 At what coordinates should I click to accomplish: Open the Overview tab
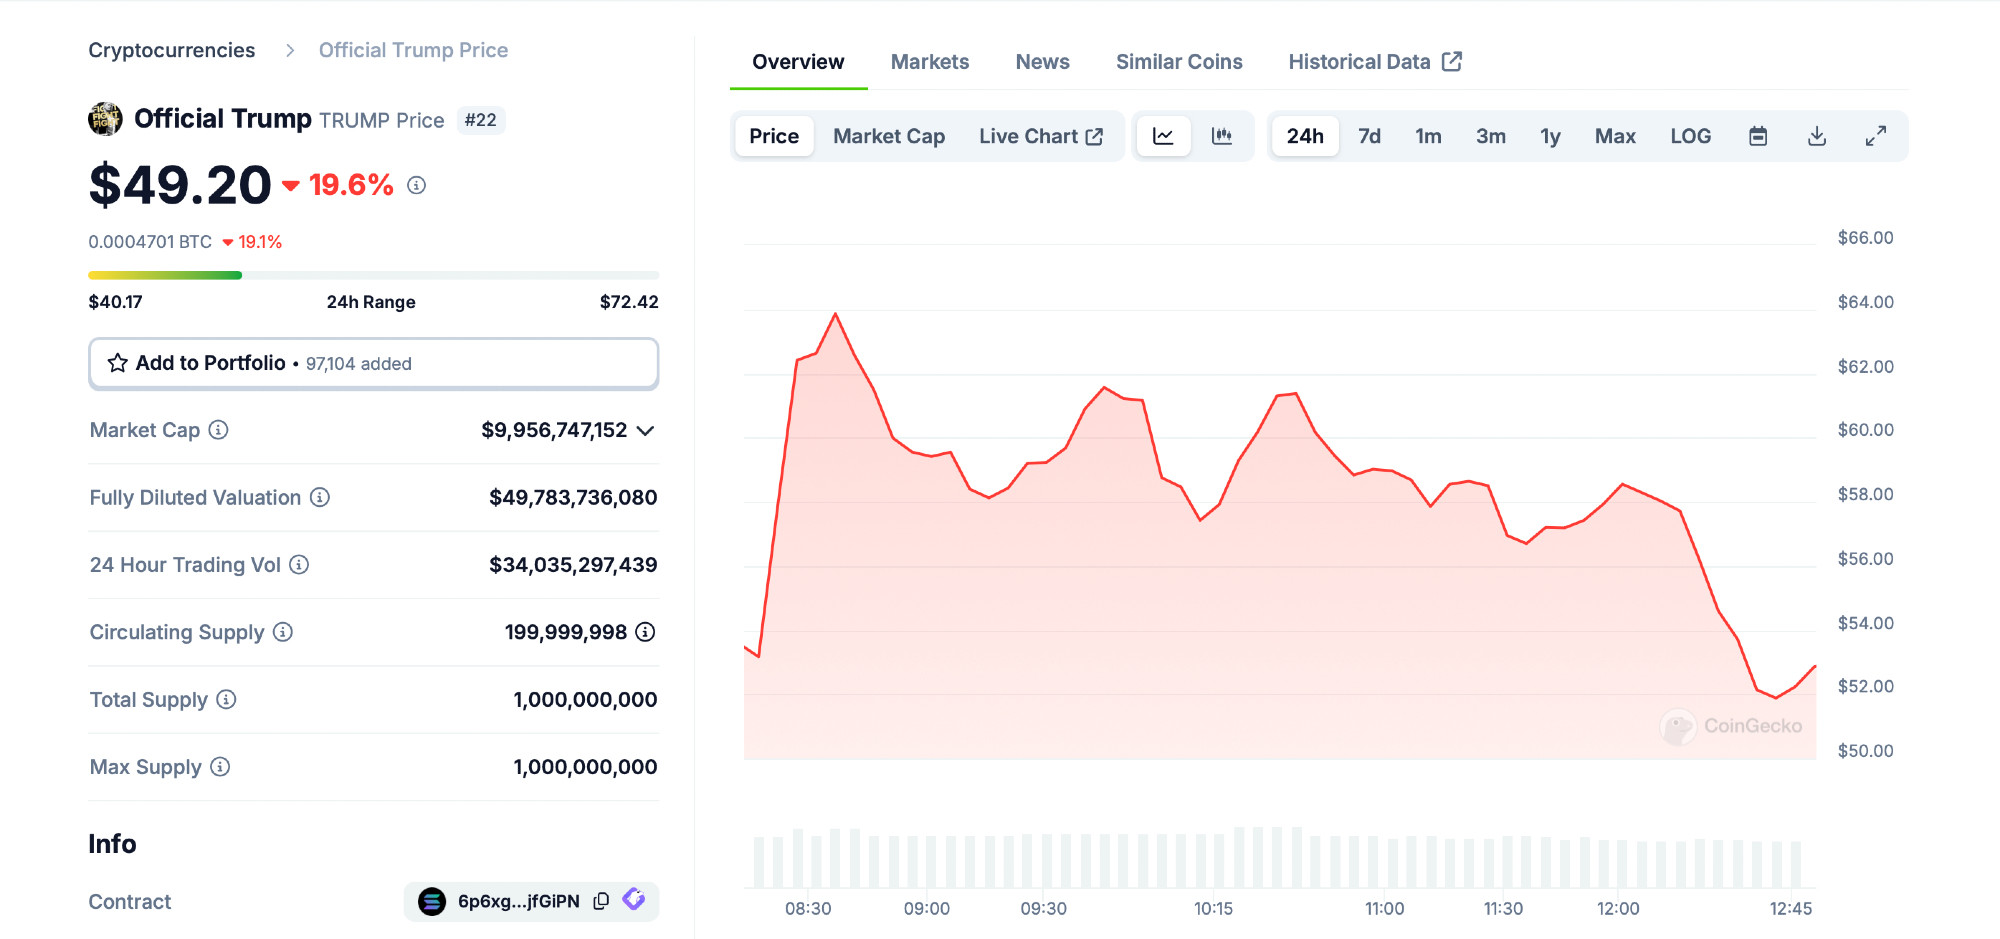[x=798, y=62]
